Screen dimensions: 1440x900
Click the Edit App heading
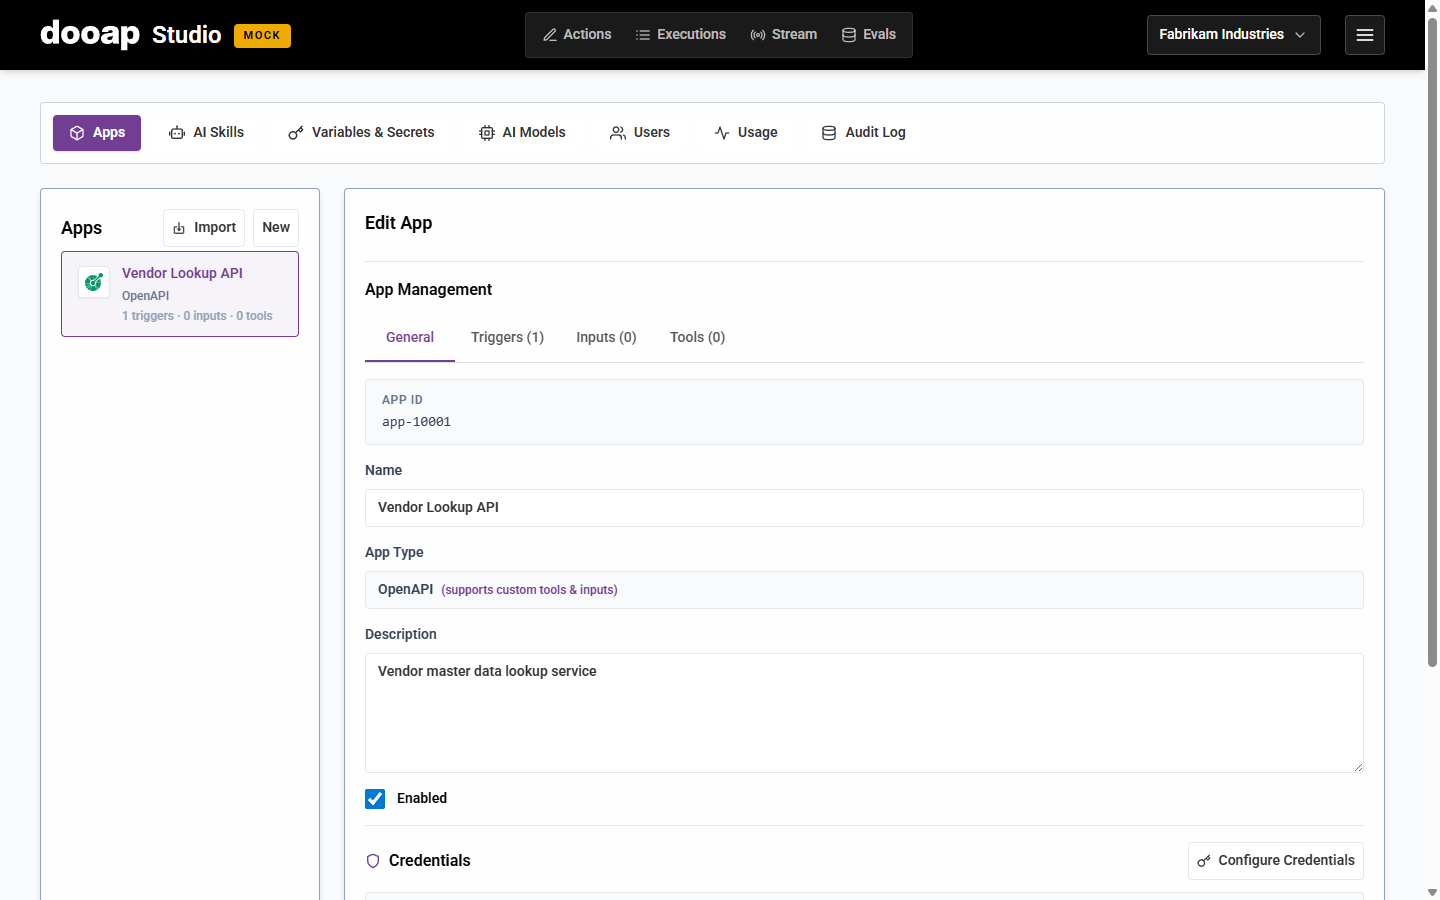[399, 223]
